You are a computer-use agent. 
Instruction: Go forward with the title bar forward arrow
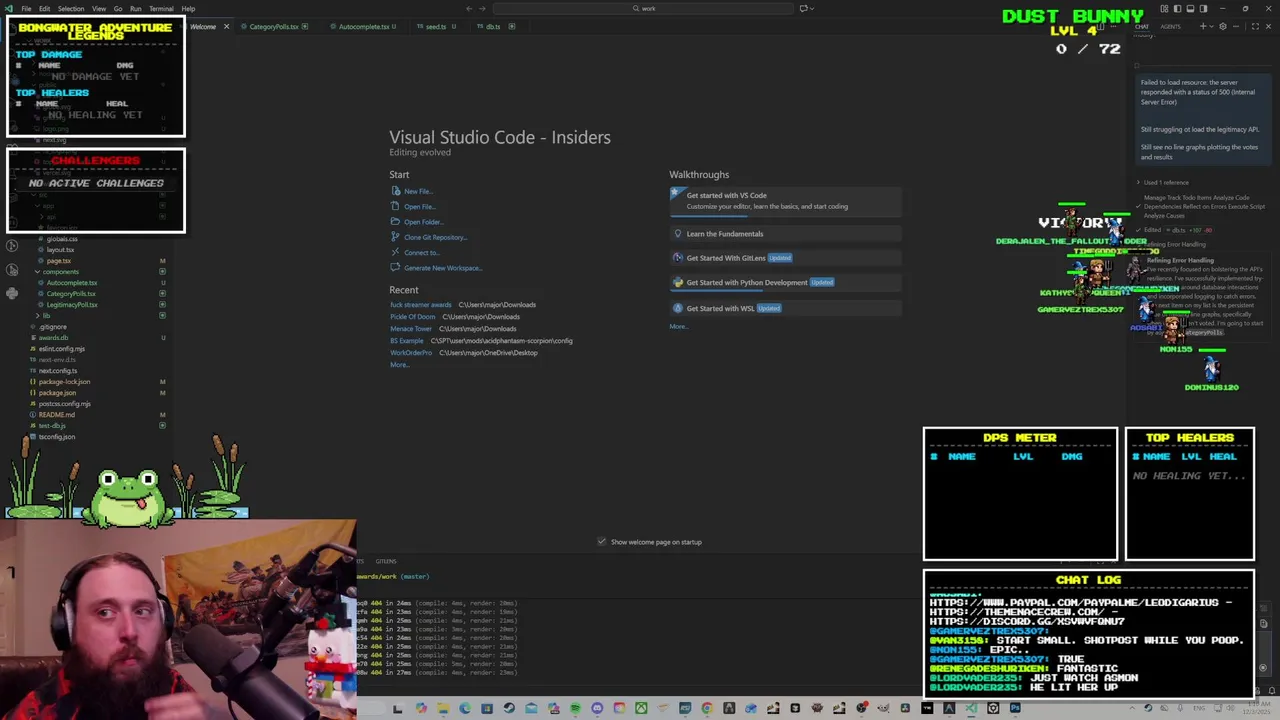pos(482,8)
